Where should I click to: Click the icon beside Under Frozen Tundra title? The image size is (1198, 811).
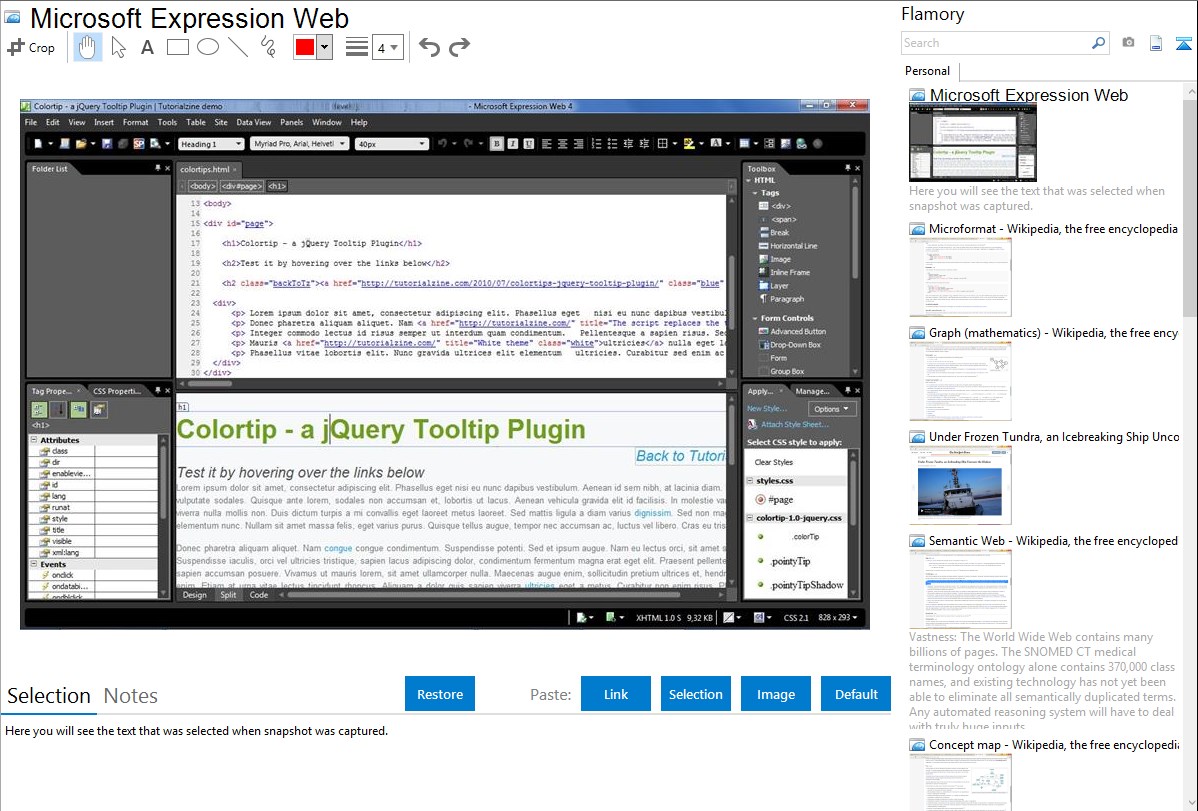coord(917,436)
